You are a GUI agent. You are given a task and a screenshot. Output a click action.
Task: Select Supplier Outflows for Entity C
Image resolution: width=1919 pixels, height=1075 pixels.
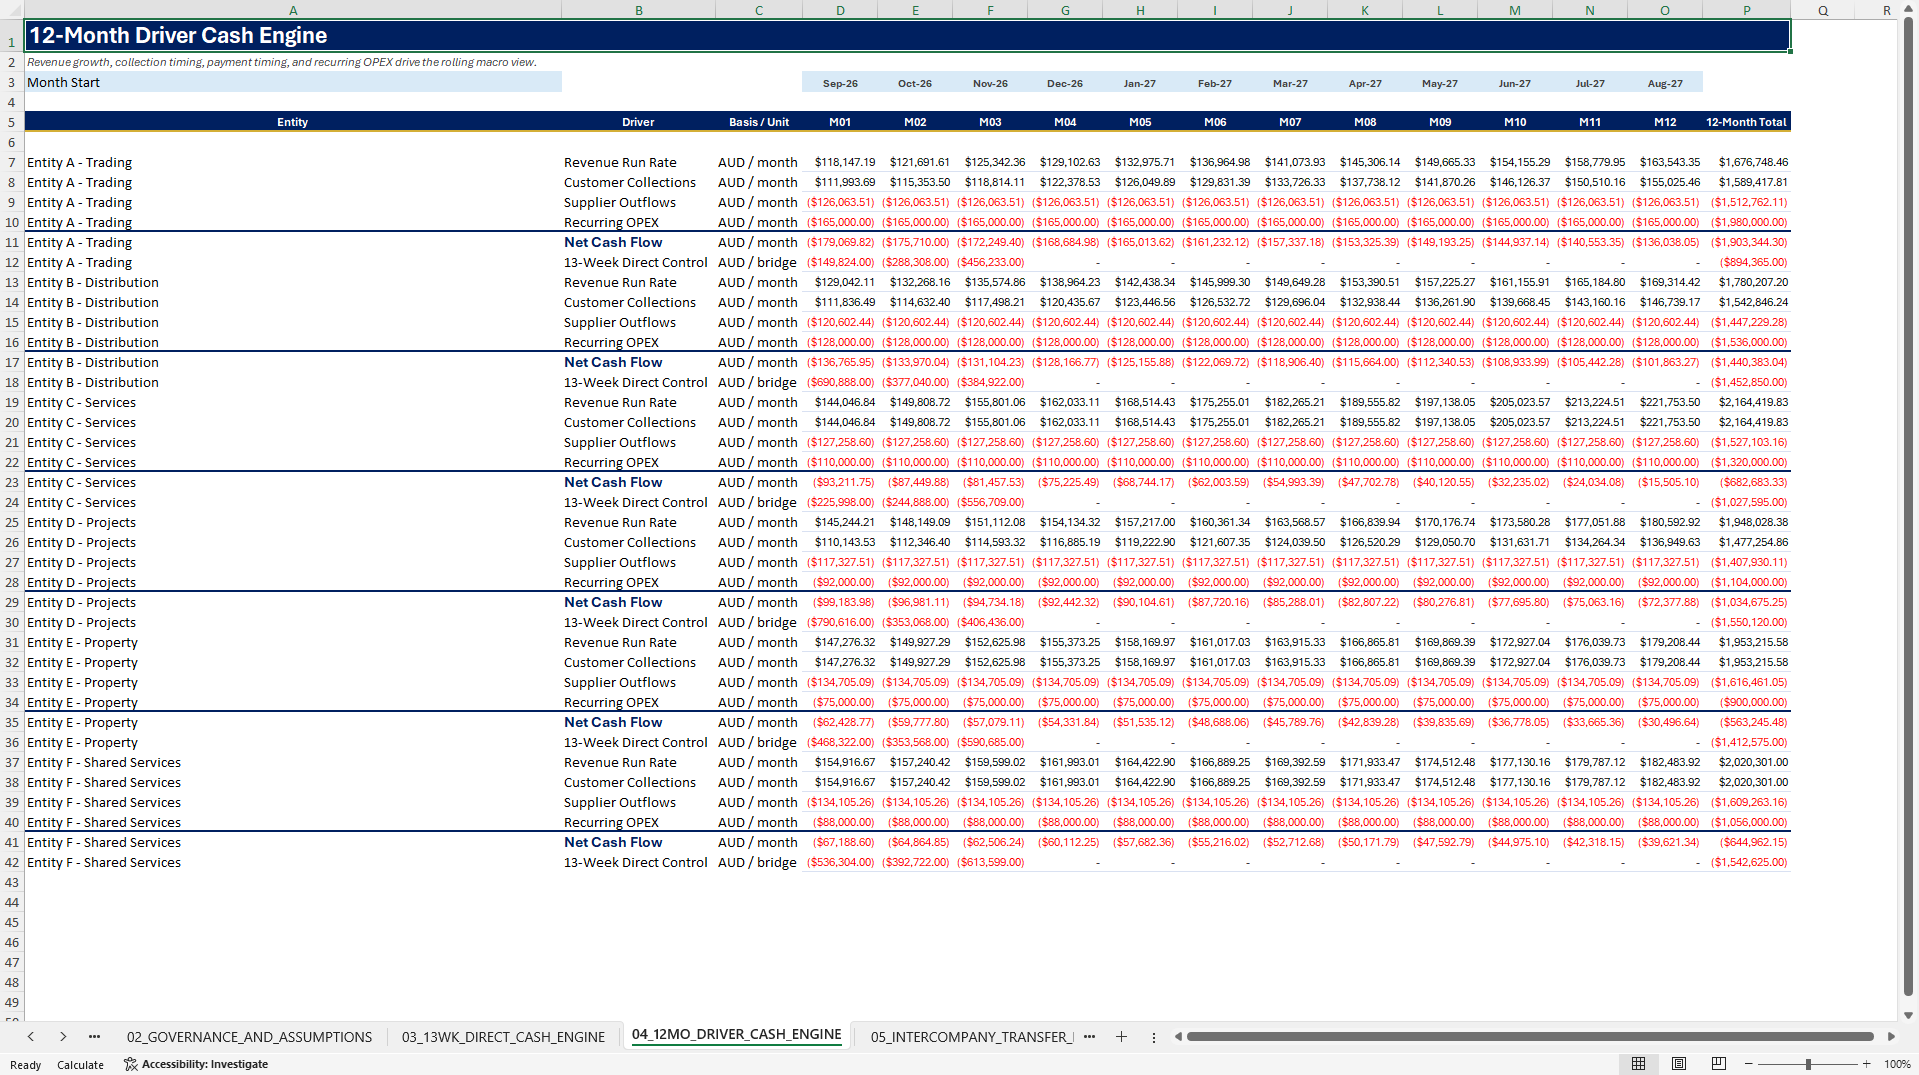click(638, 443)
